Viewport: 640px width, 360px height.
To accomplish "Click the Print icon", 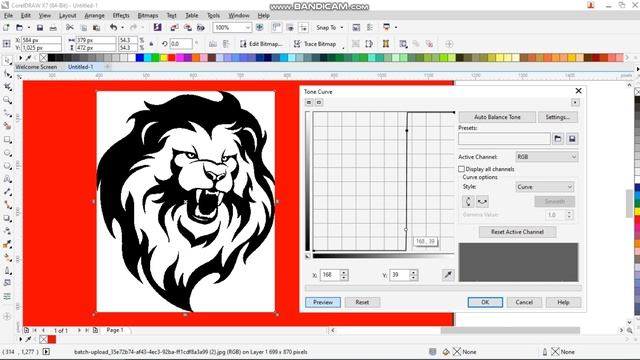I will 53,27.
